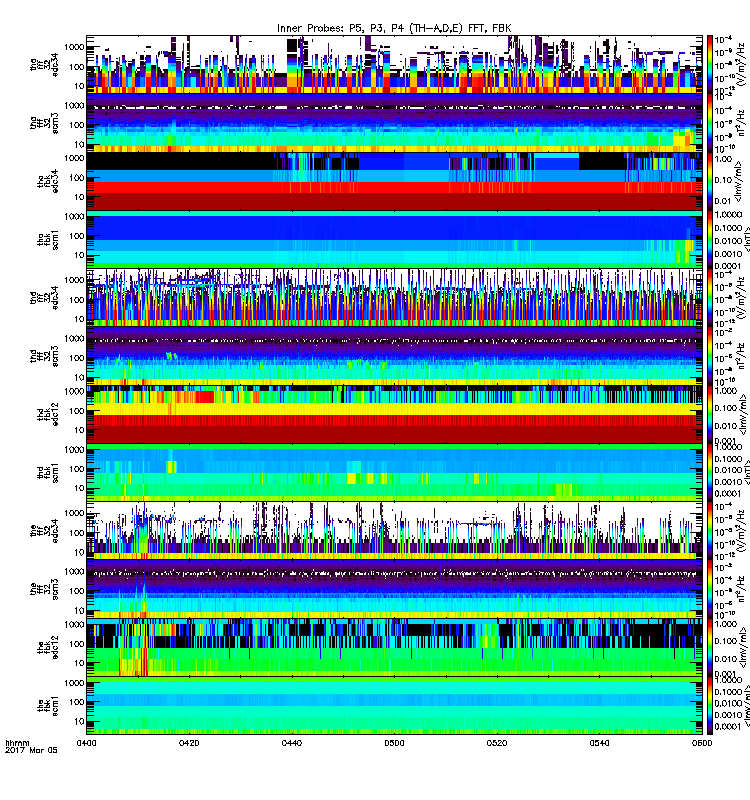Click the 1000 y-axis tick of tha fbk edc34 panel
This screenshot has height=800, width=750.
click(76, 158)
